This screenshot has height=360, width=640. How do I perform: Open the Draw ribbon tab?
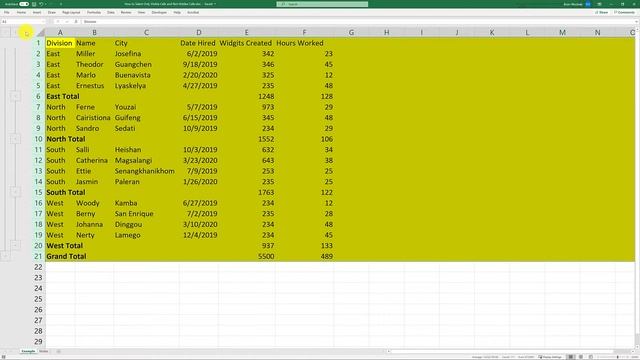point(51,13)
